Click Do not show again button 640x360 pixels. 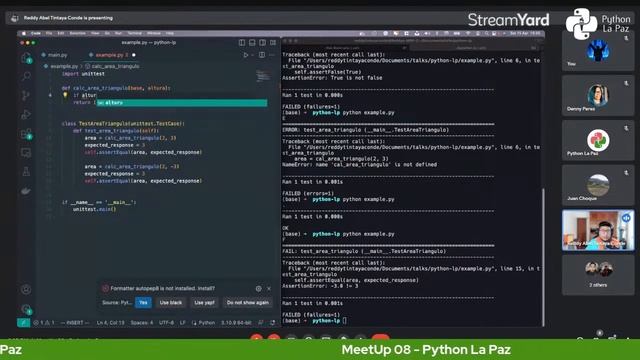pyautogui.click(x=248, y=302)
